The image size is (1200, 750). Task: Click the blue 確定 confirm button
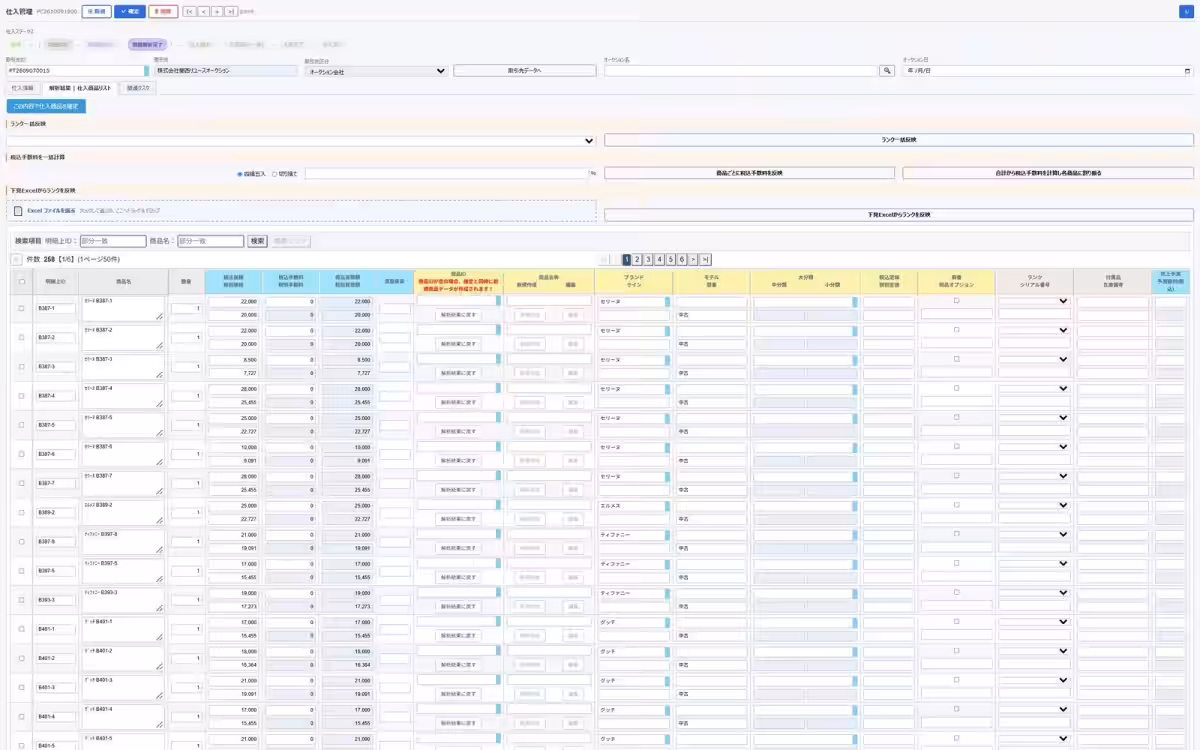tap(130, 11)
